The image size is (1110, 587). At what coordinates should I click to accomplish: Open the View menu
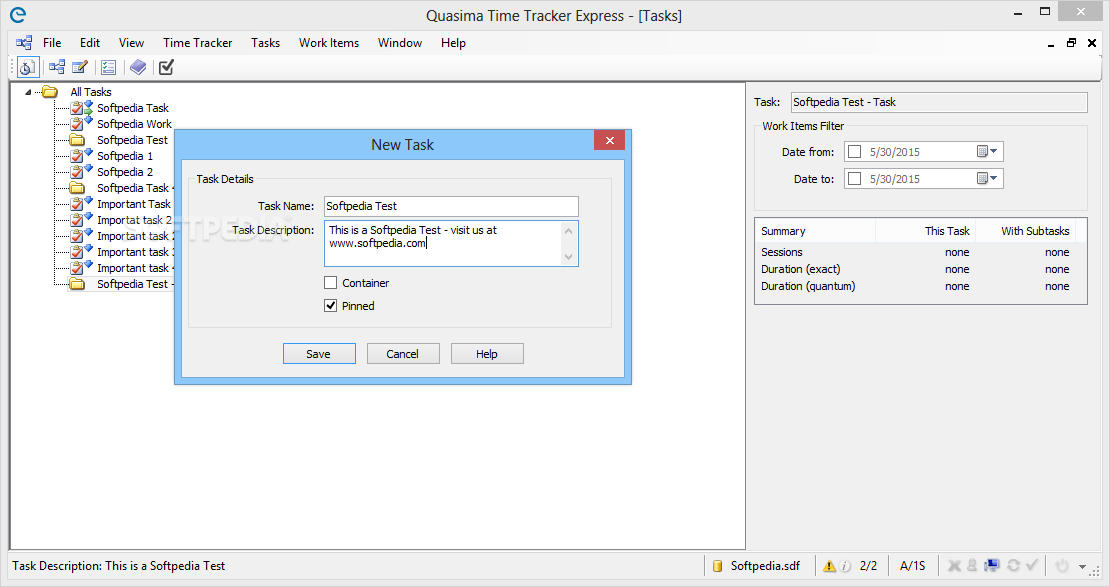[131, 42]
